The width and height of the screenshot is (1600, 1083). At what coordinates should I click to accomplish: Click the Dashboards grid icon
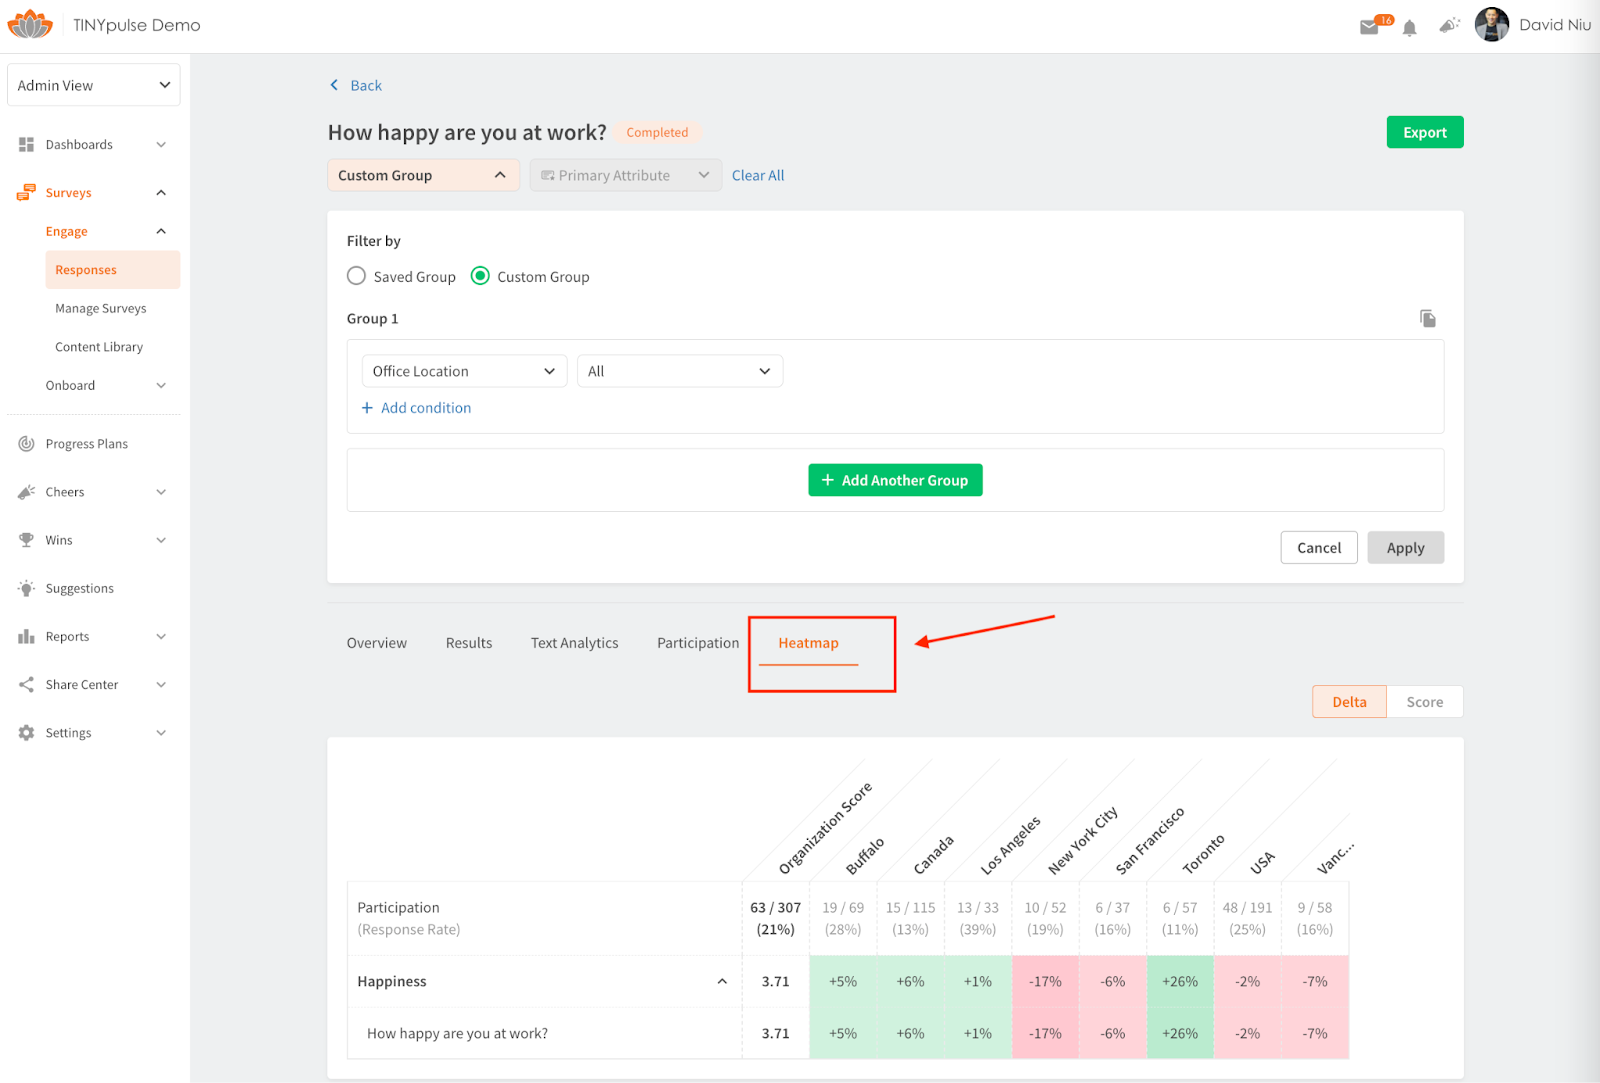(x=27, y=145)
